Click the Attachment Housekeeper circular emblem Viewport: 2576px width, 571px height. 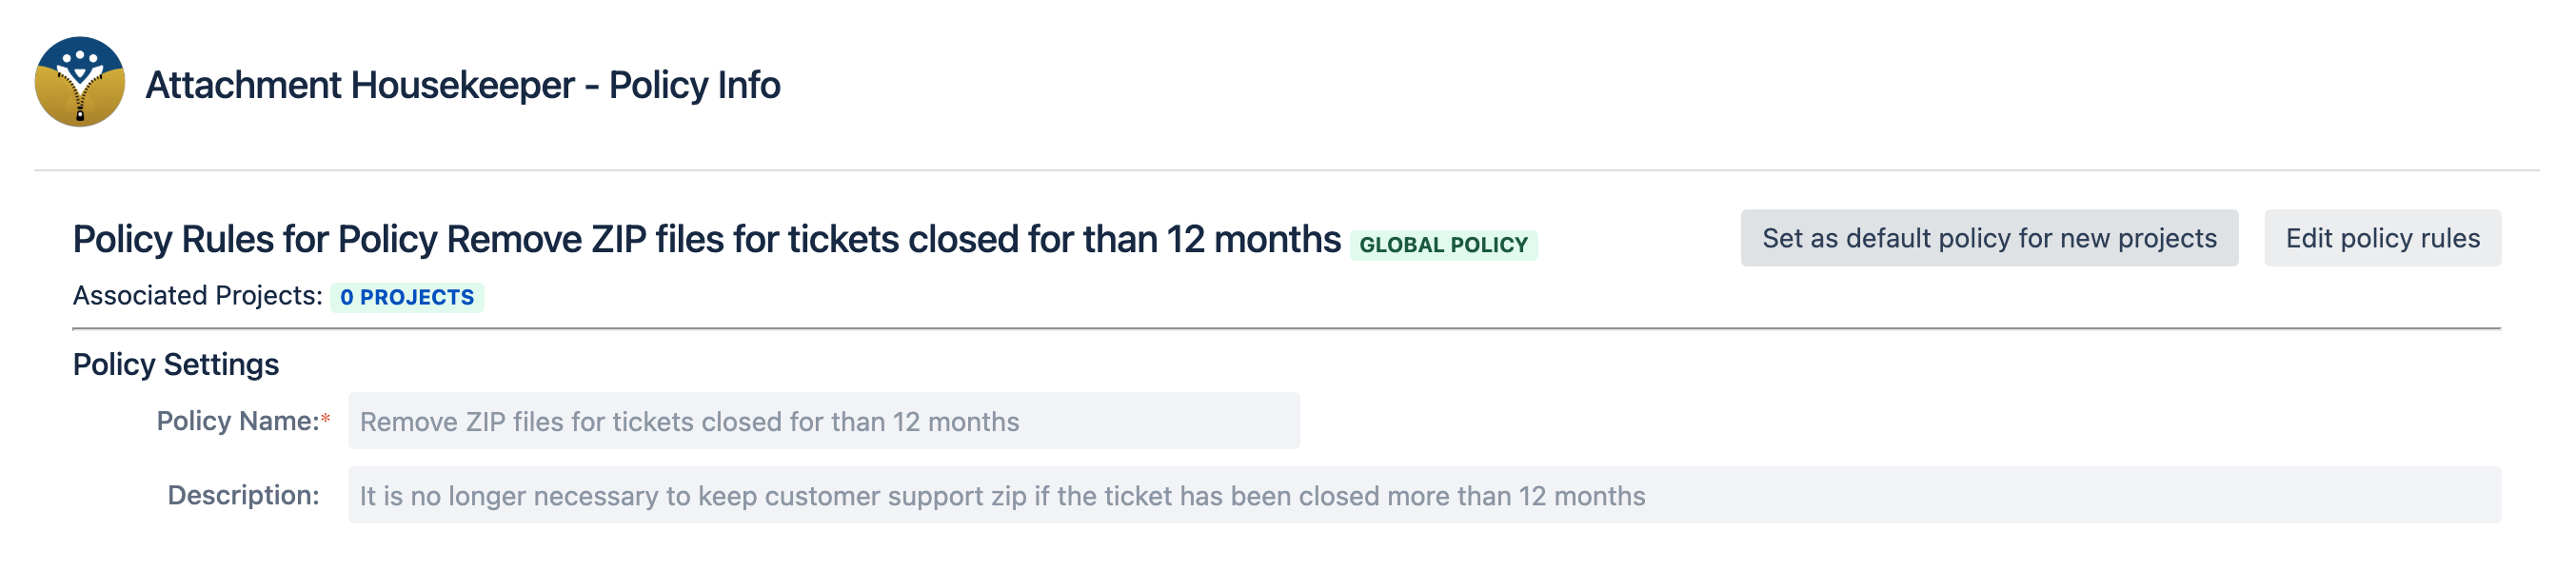coord(80,85)
